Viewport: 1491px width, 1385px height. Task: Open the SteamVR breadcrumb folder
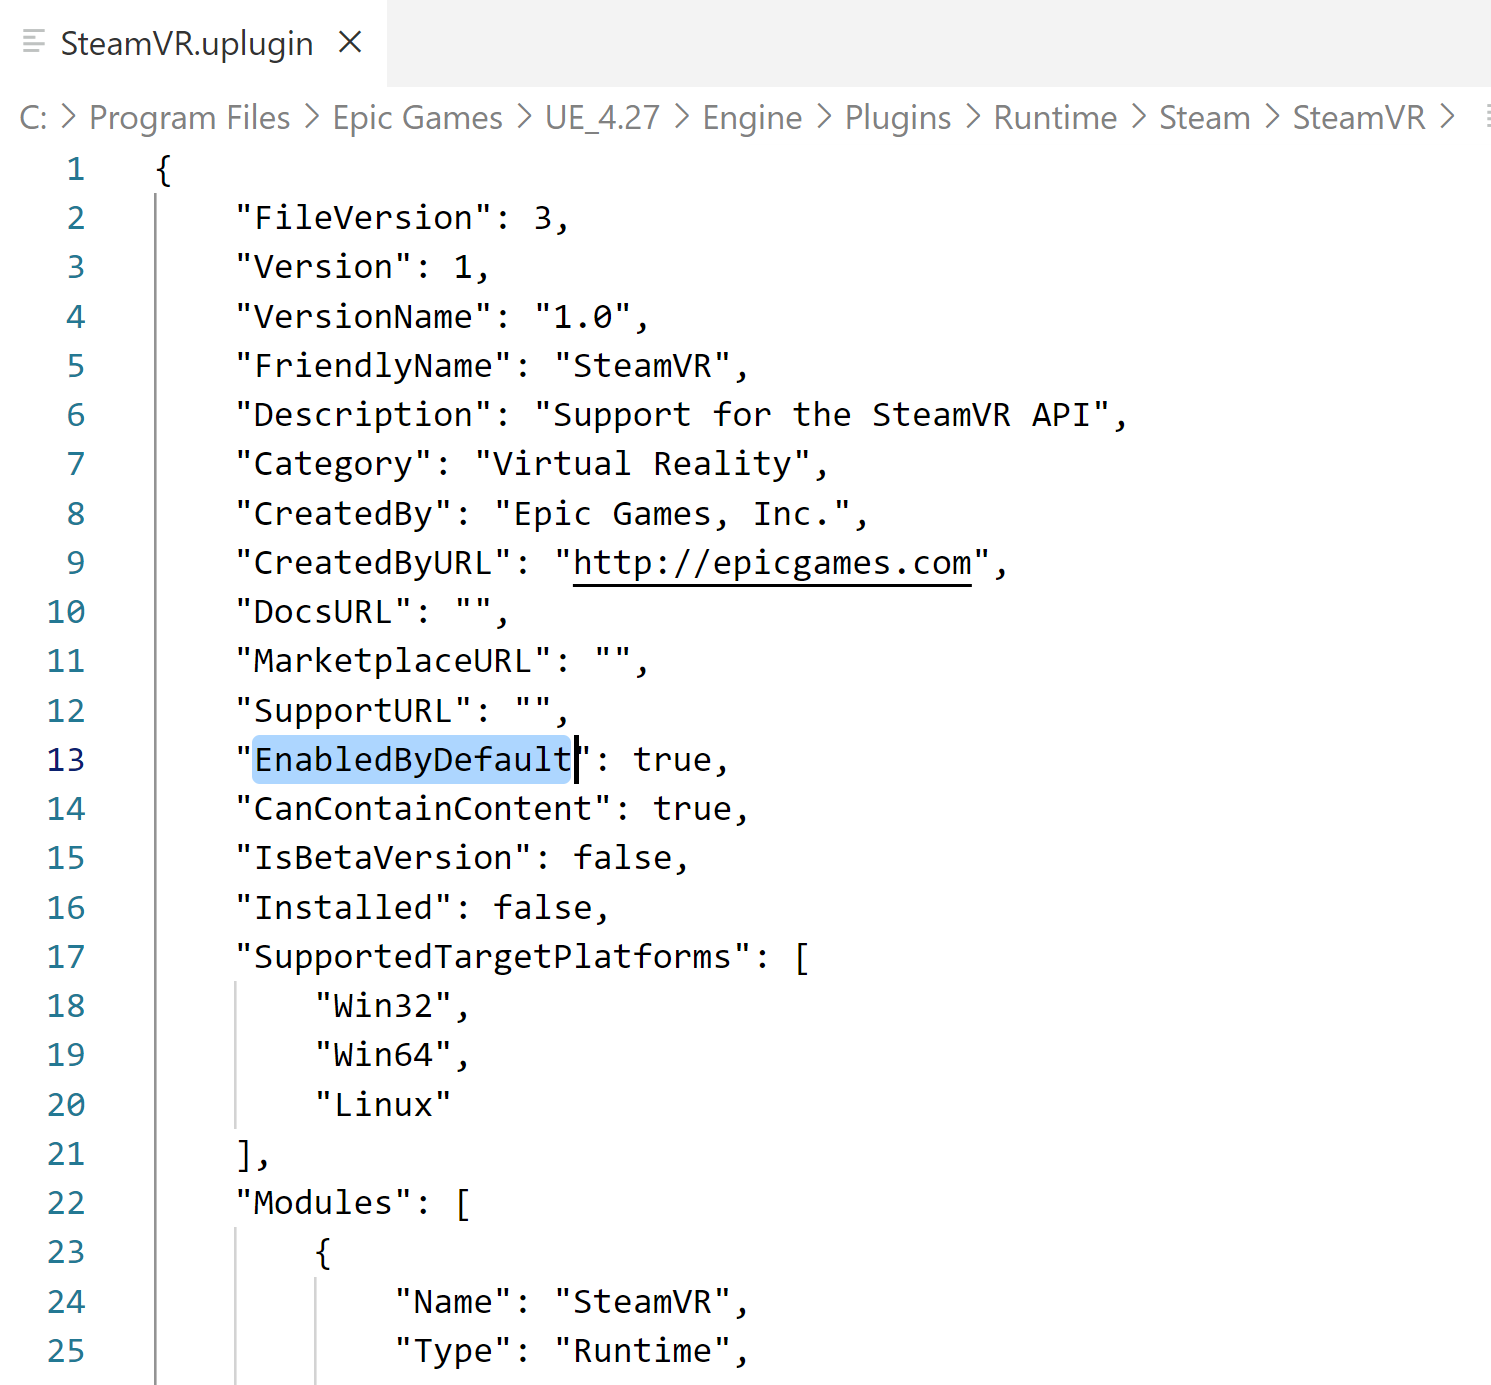coord(1359,118)
